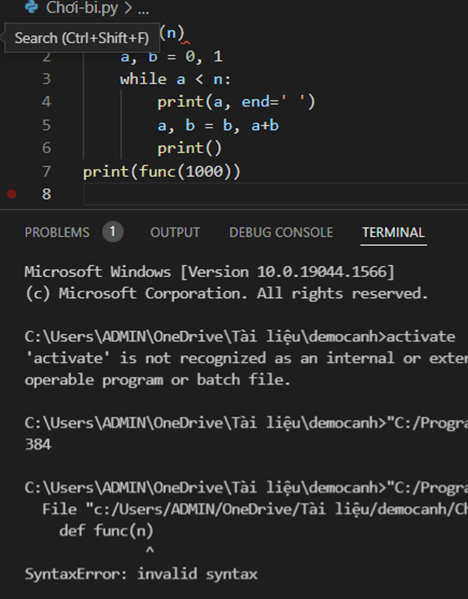
Task: Open the PROBLEMS panel tab
Action: point(57,232)
